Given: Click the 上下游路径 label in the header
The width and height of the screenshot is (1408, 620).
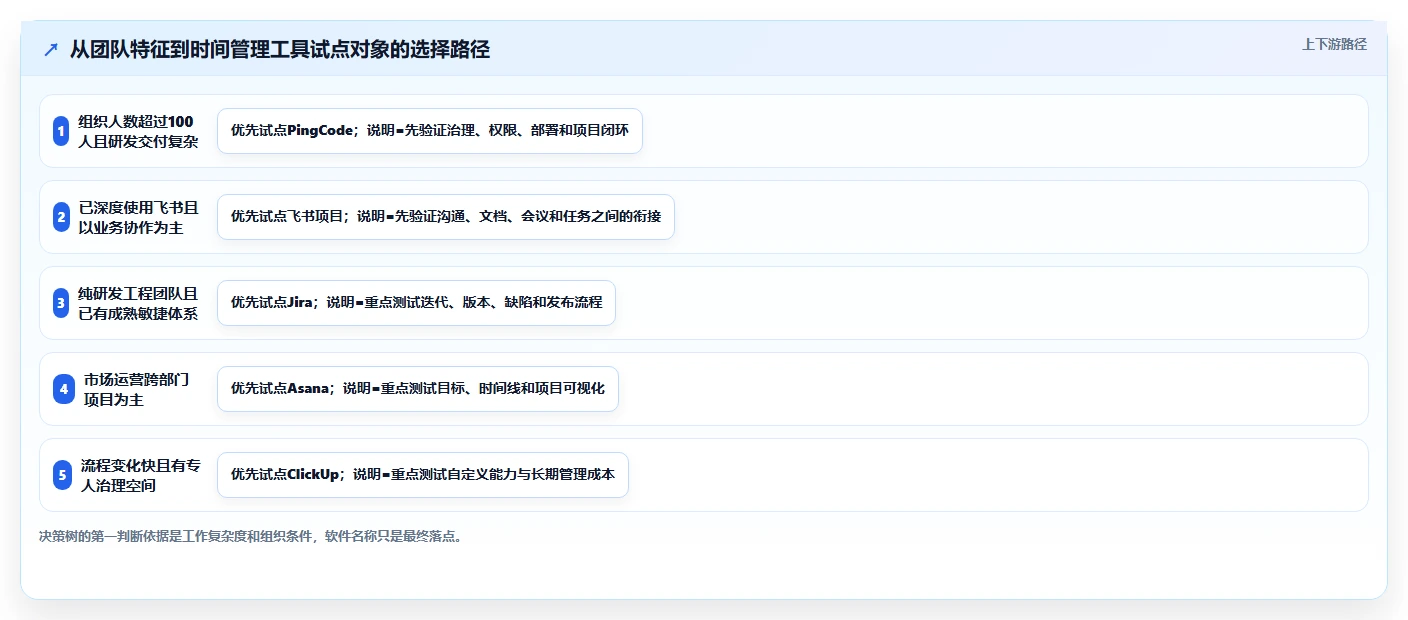Looking at the screenshot, I should click(x=1334, y=44).
